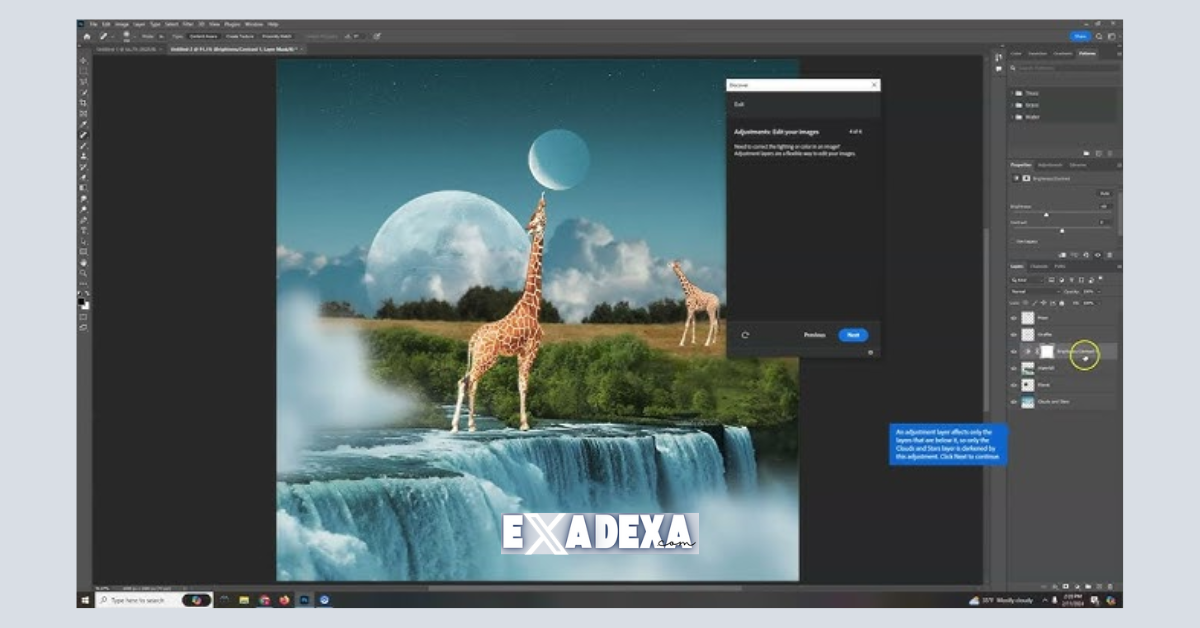
Task: Toggle visibility of the Clouds and Stars layer
Action: click(1013, 399)
